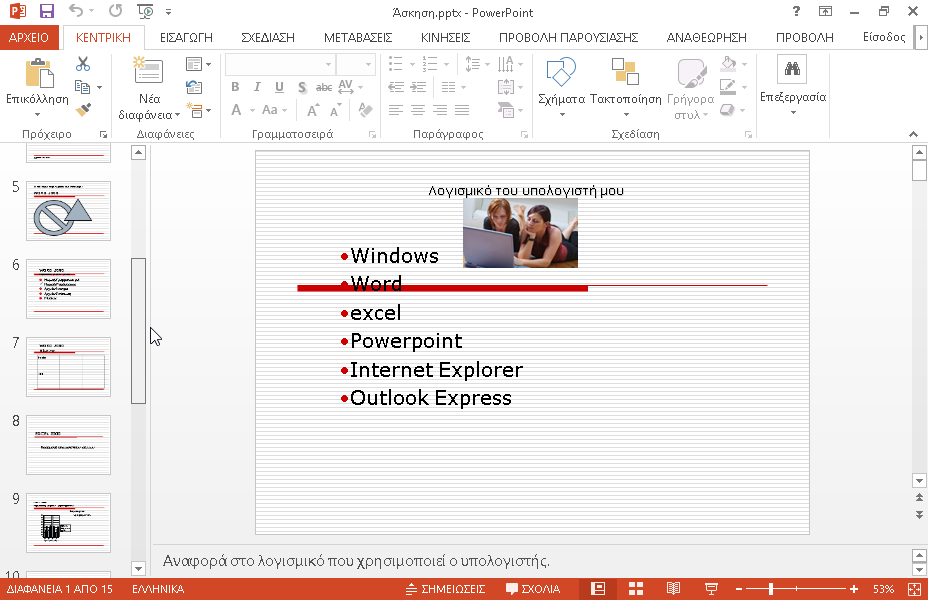This screenshot has height=600, width=928.
Task: Switch to Slide Sorter view
Action: click(x=636, y=589)
